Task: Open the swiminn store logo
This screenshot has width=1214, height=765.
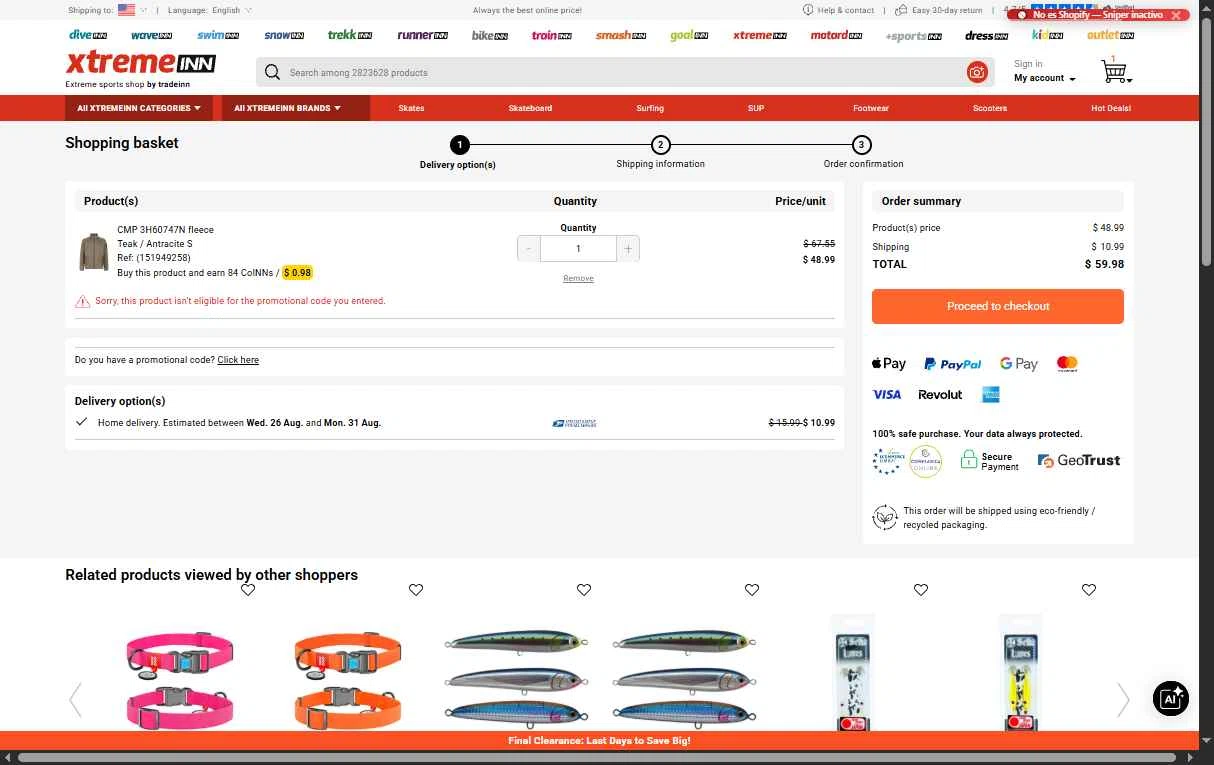Action: pos(218,35)
